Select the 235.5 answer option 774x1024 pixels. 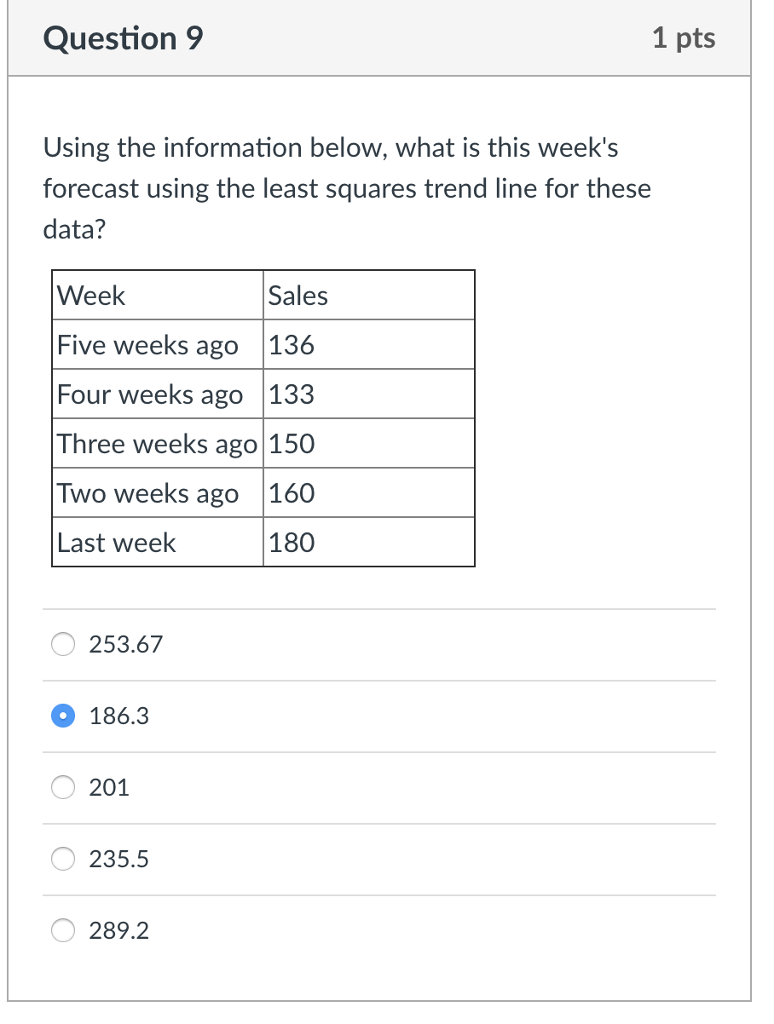[62, 858]
